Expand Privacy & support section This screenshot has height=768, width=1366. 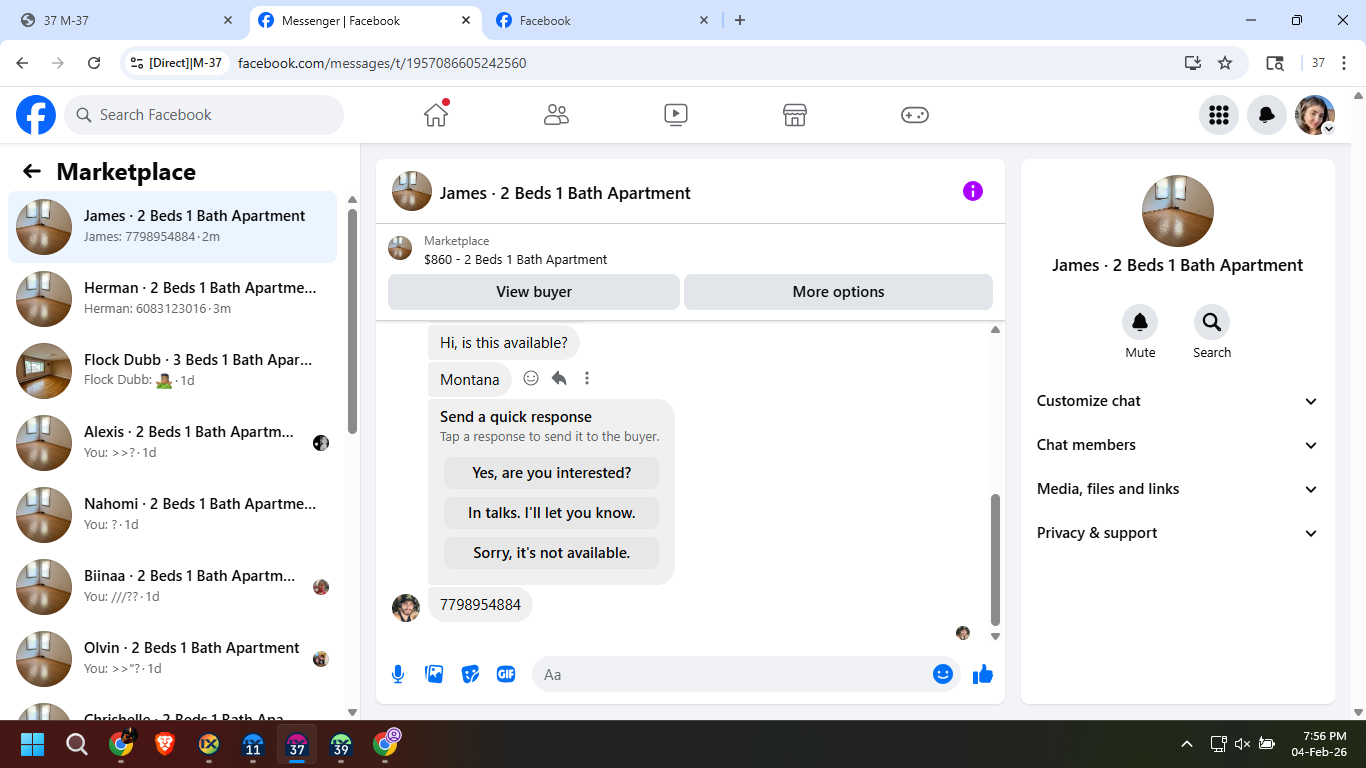1178,533
